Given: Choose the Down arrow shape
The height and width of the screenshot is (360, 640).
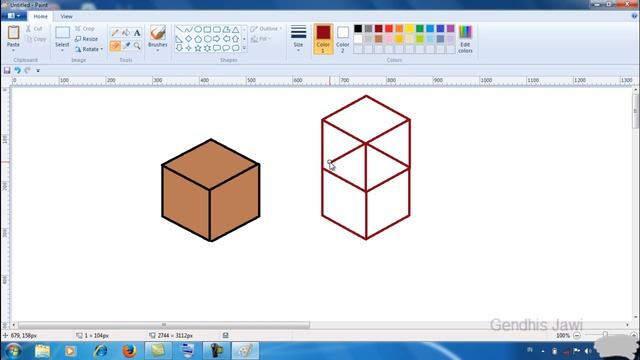Looking at the screenshot, I should pos(179,48).
